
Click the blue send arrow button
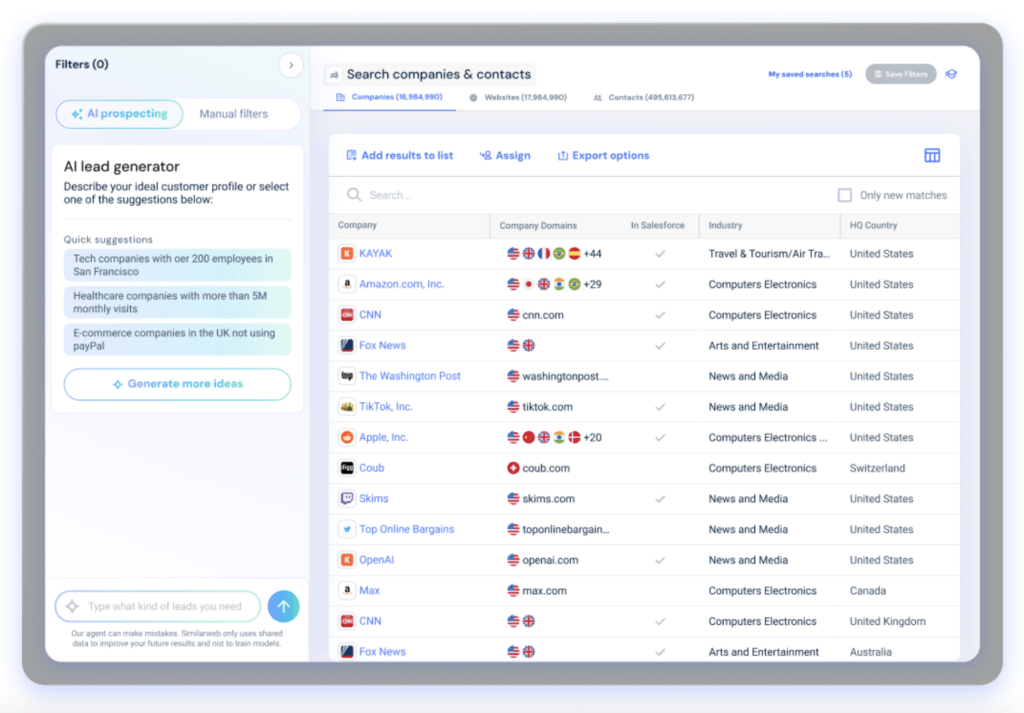point(284,606)
